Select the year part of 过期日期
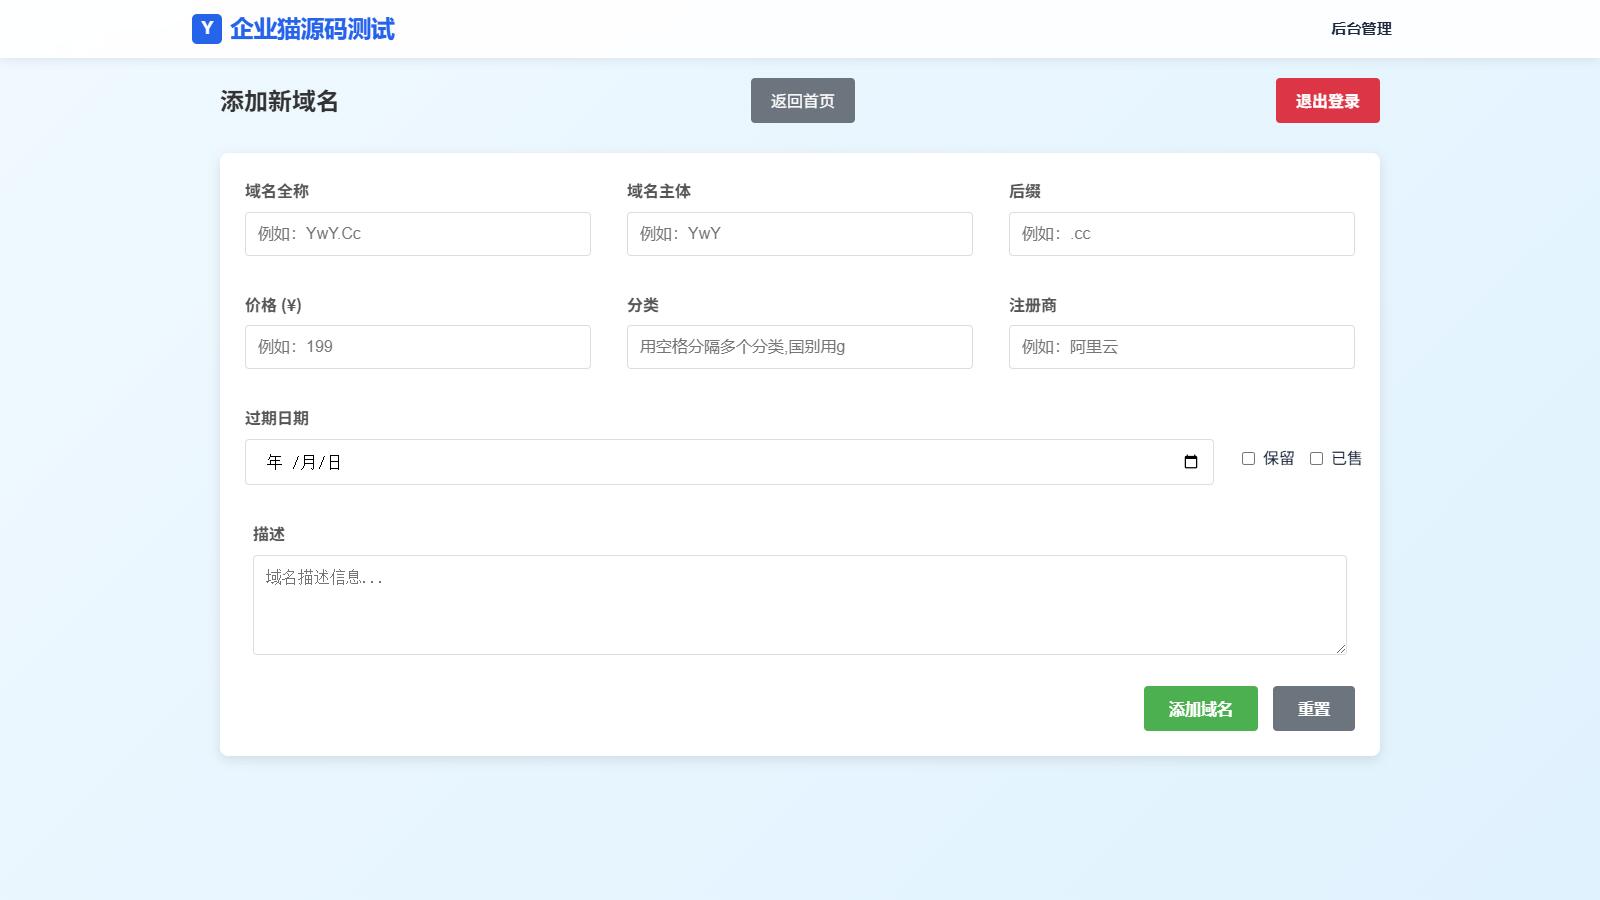 275,462
